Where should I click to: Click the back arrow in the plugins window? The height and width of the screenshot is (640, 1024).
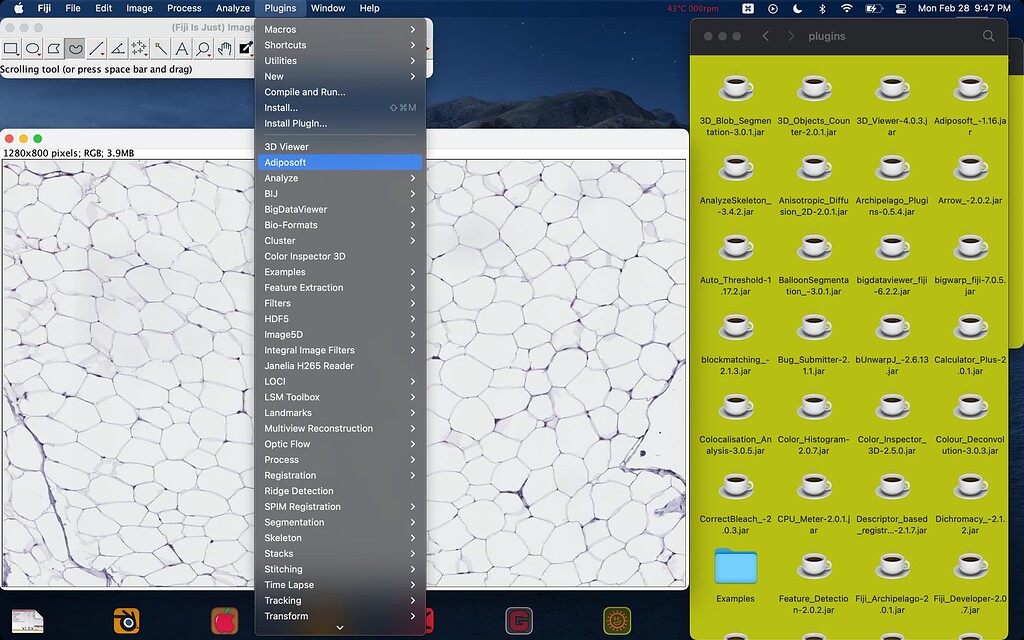[x=766, y=36]
